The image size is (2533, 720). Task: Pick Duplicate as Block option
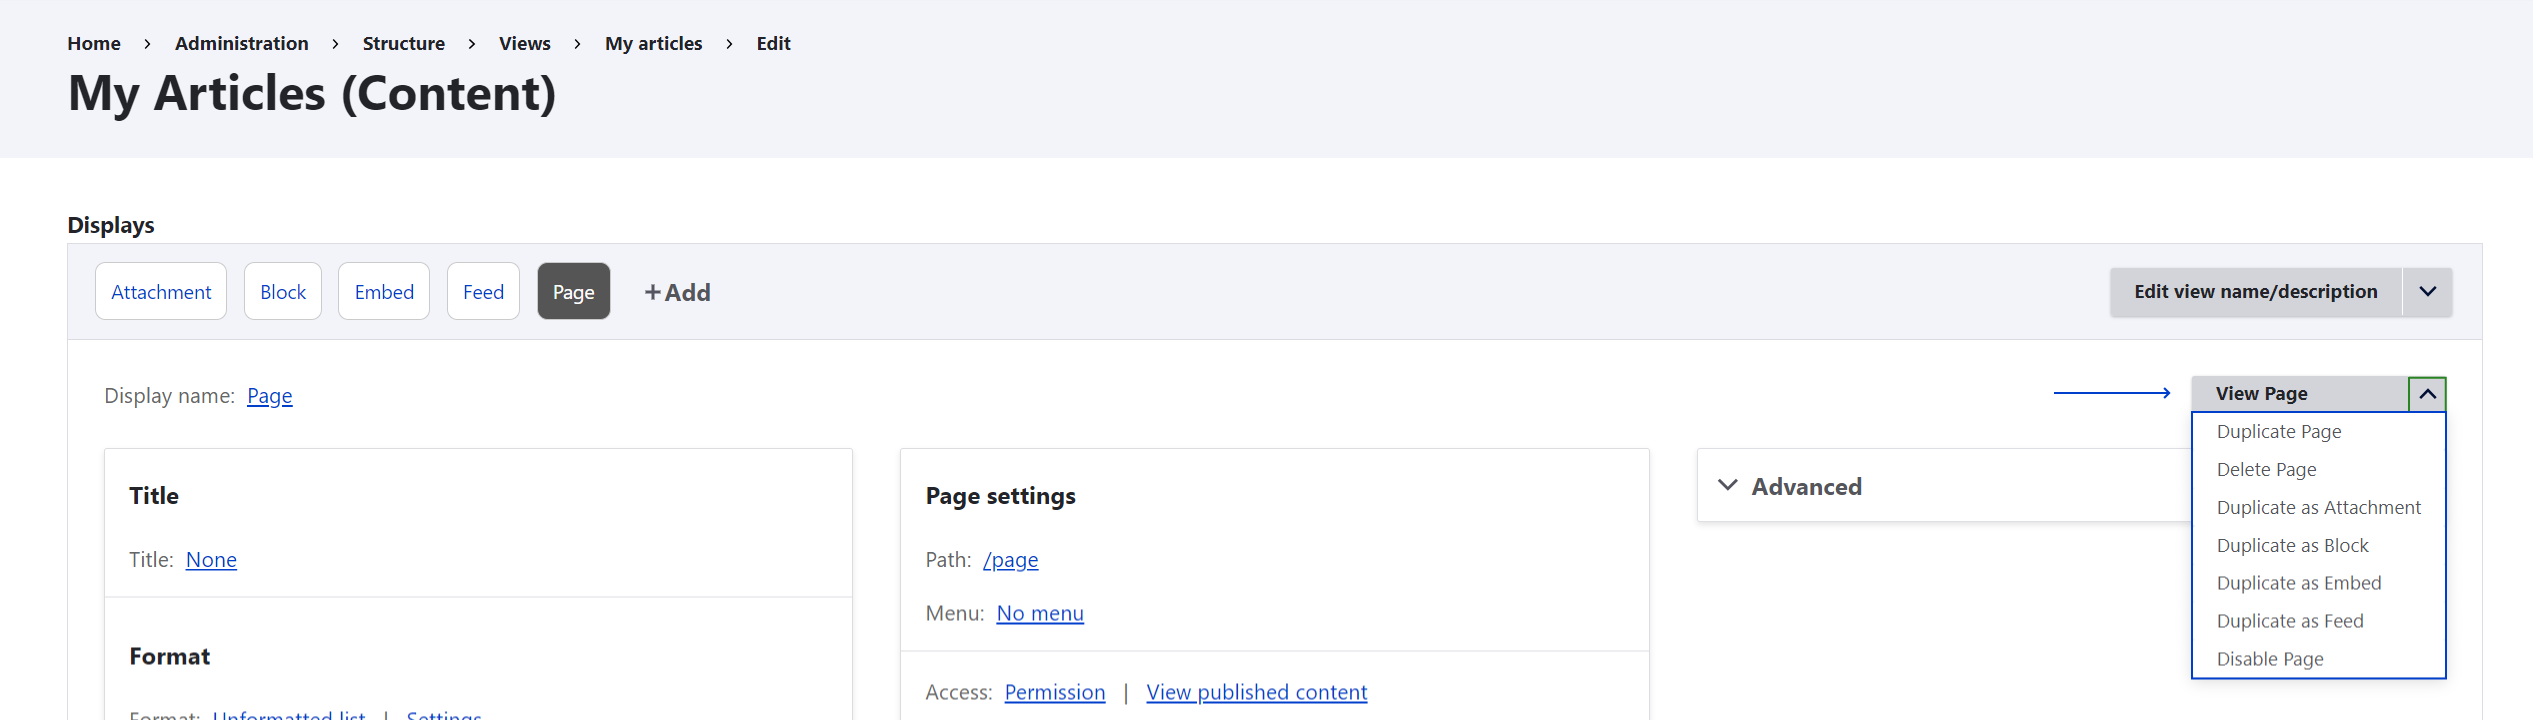[2292, 546]
